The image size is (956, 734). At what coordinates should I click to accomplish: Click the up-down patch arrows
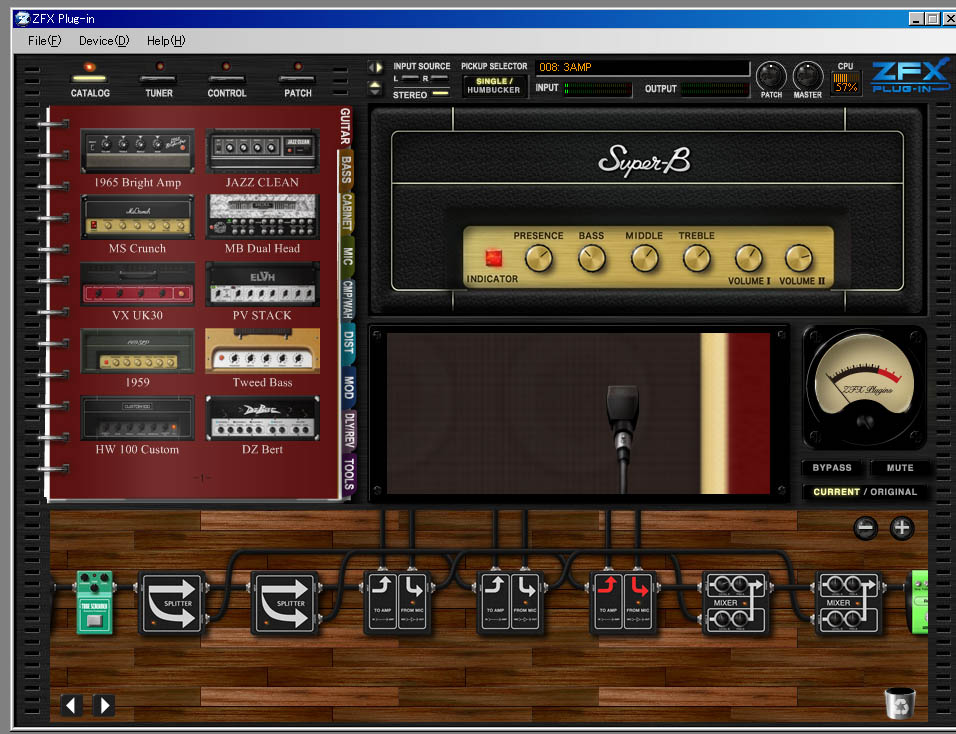[375, 88]
